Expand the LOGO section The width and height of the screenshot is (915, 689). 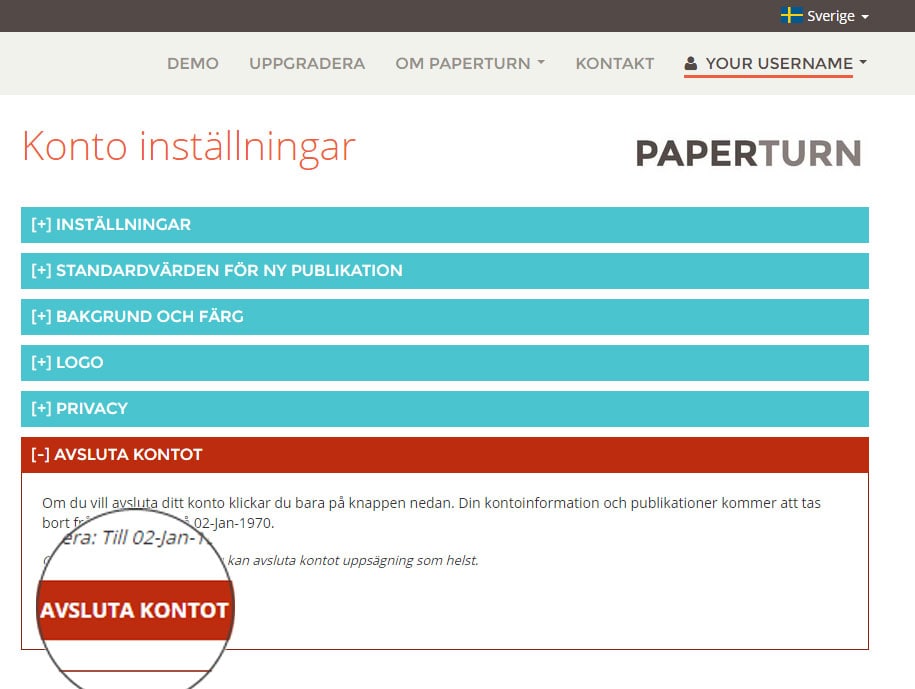tap(445, 363)
